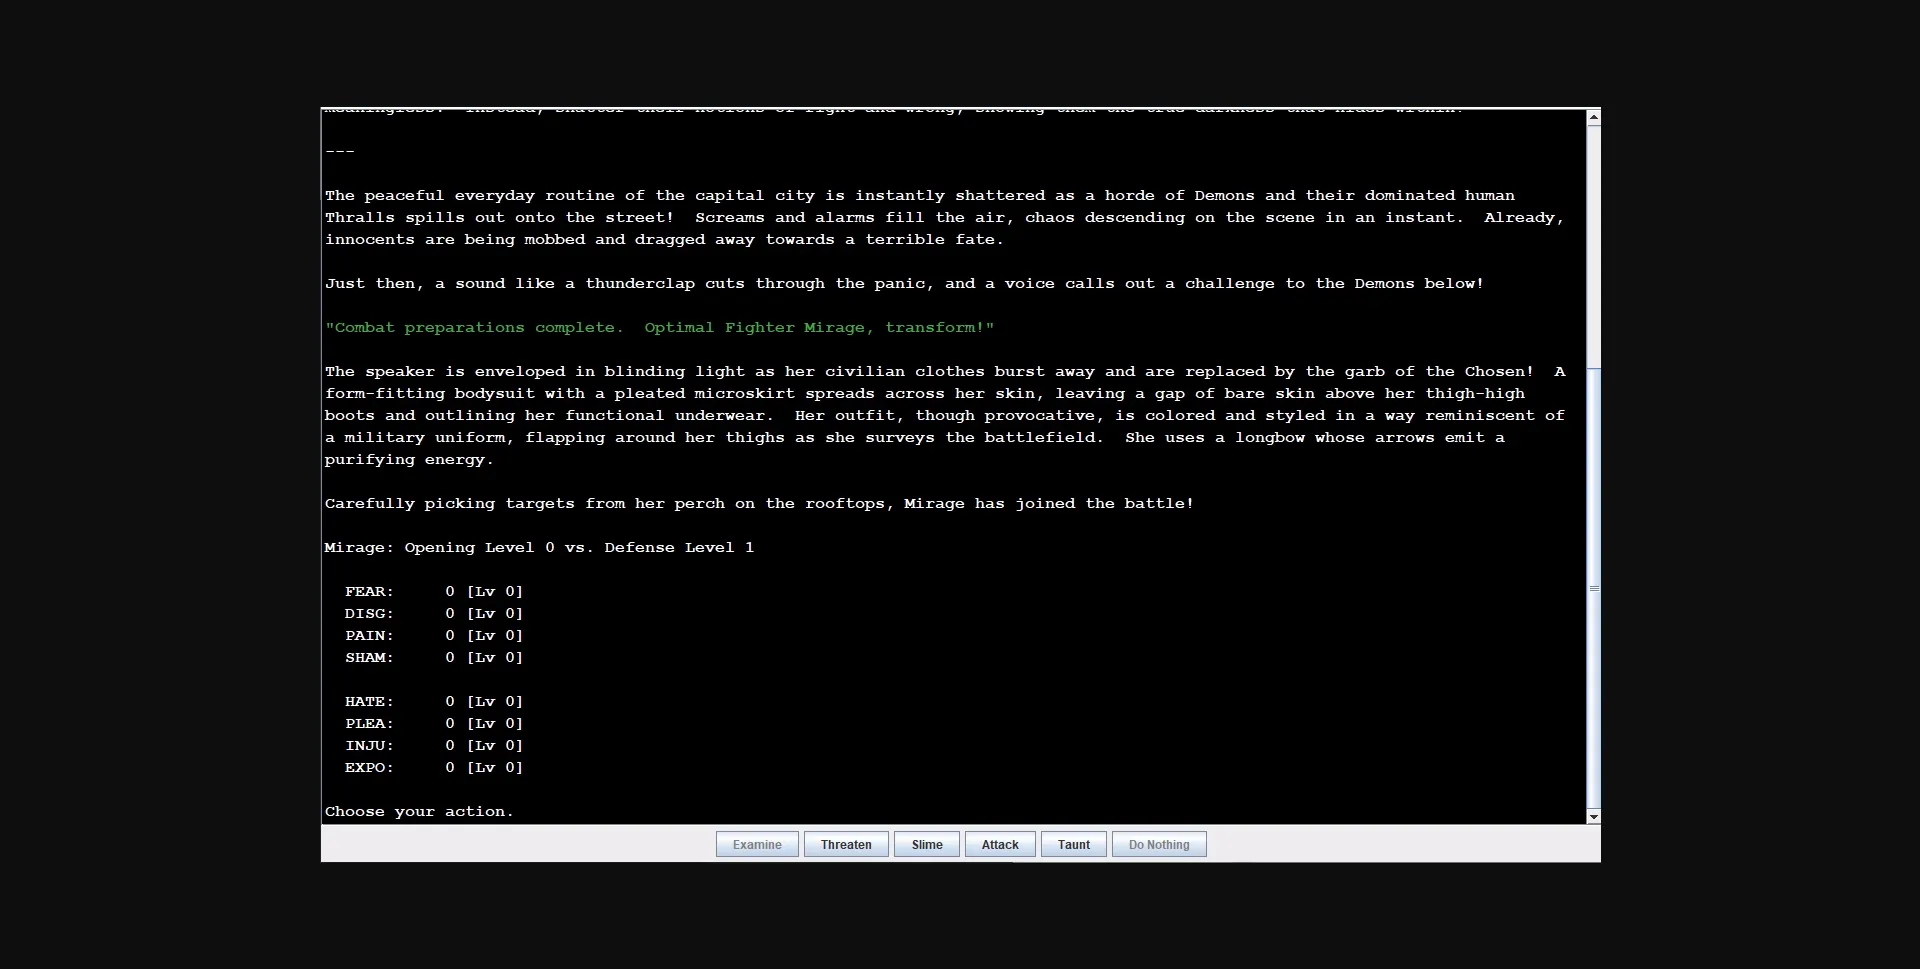Screen dimensions: 1920x969
Task: Click the 'Mirage has joined the battle' sentence
Action: click(758, 504)
